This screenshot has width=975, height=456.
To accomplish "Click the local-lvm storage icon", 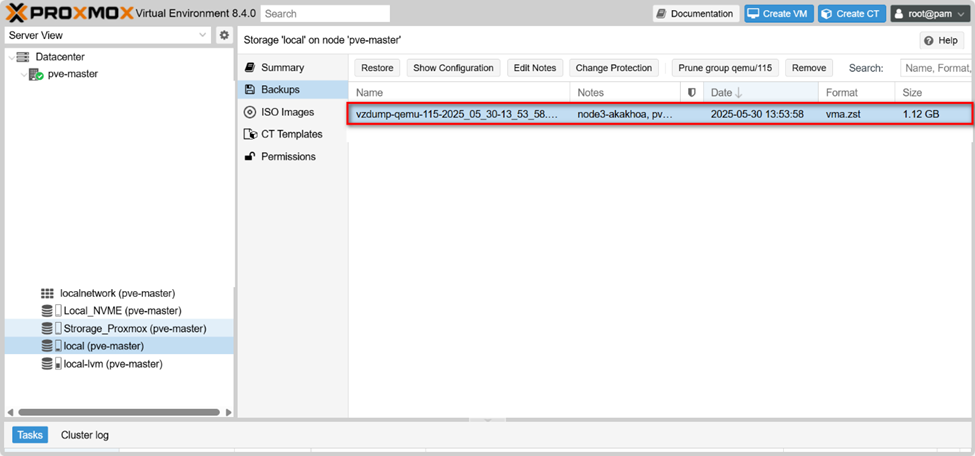I will tap(47, 364).
